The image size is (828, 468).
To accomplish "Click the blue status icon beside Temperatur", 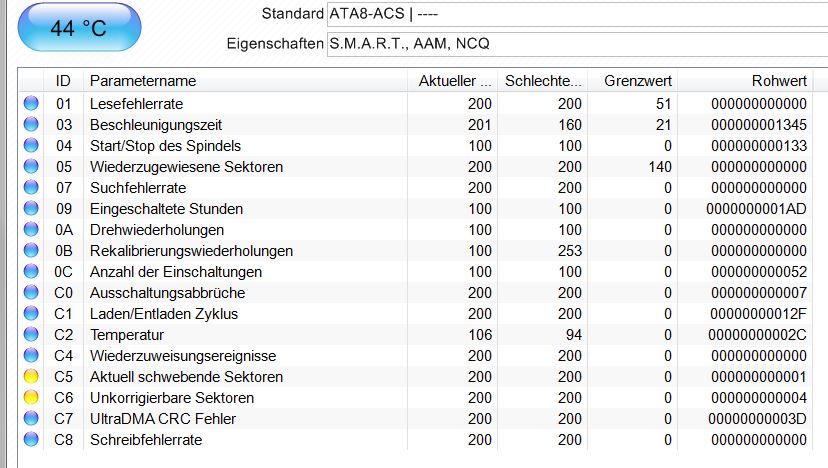I will click(x=30, y=335).
